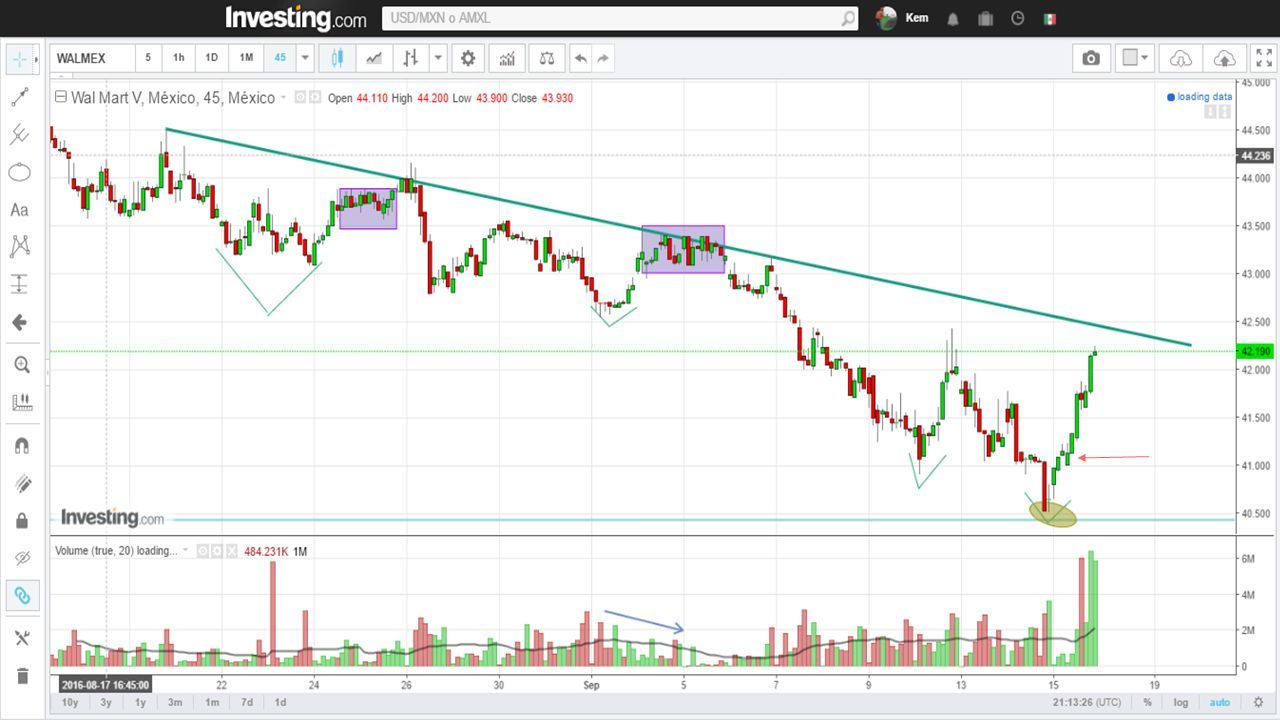Open the recent history clock icon
The width and height of the screenshot is (1280, 720).
tap(1018, 18)
